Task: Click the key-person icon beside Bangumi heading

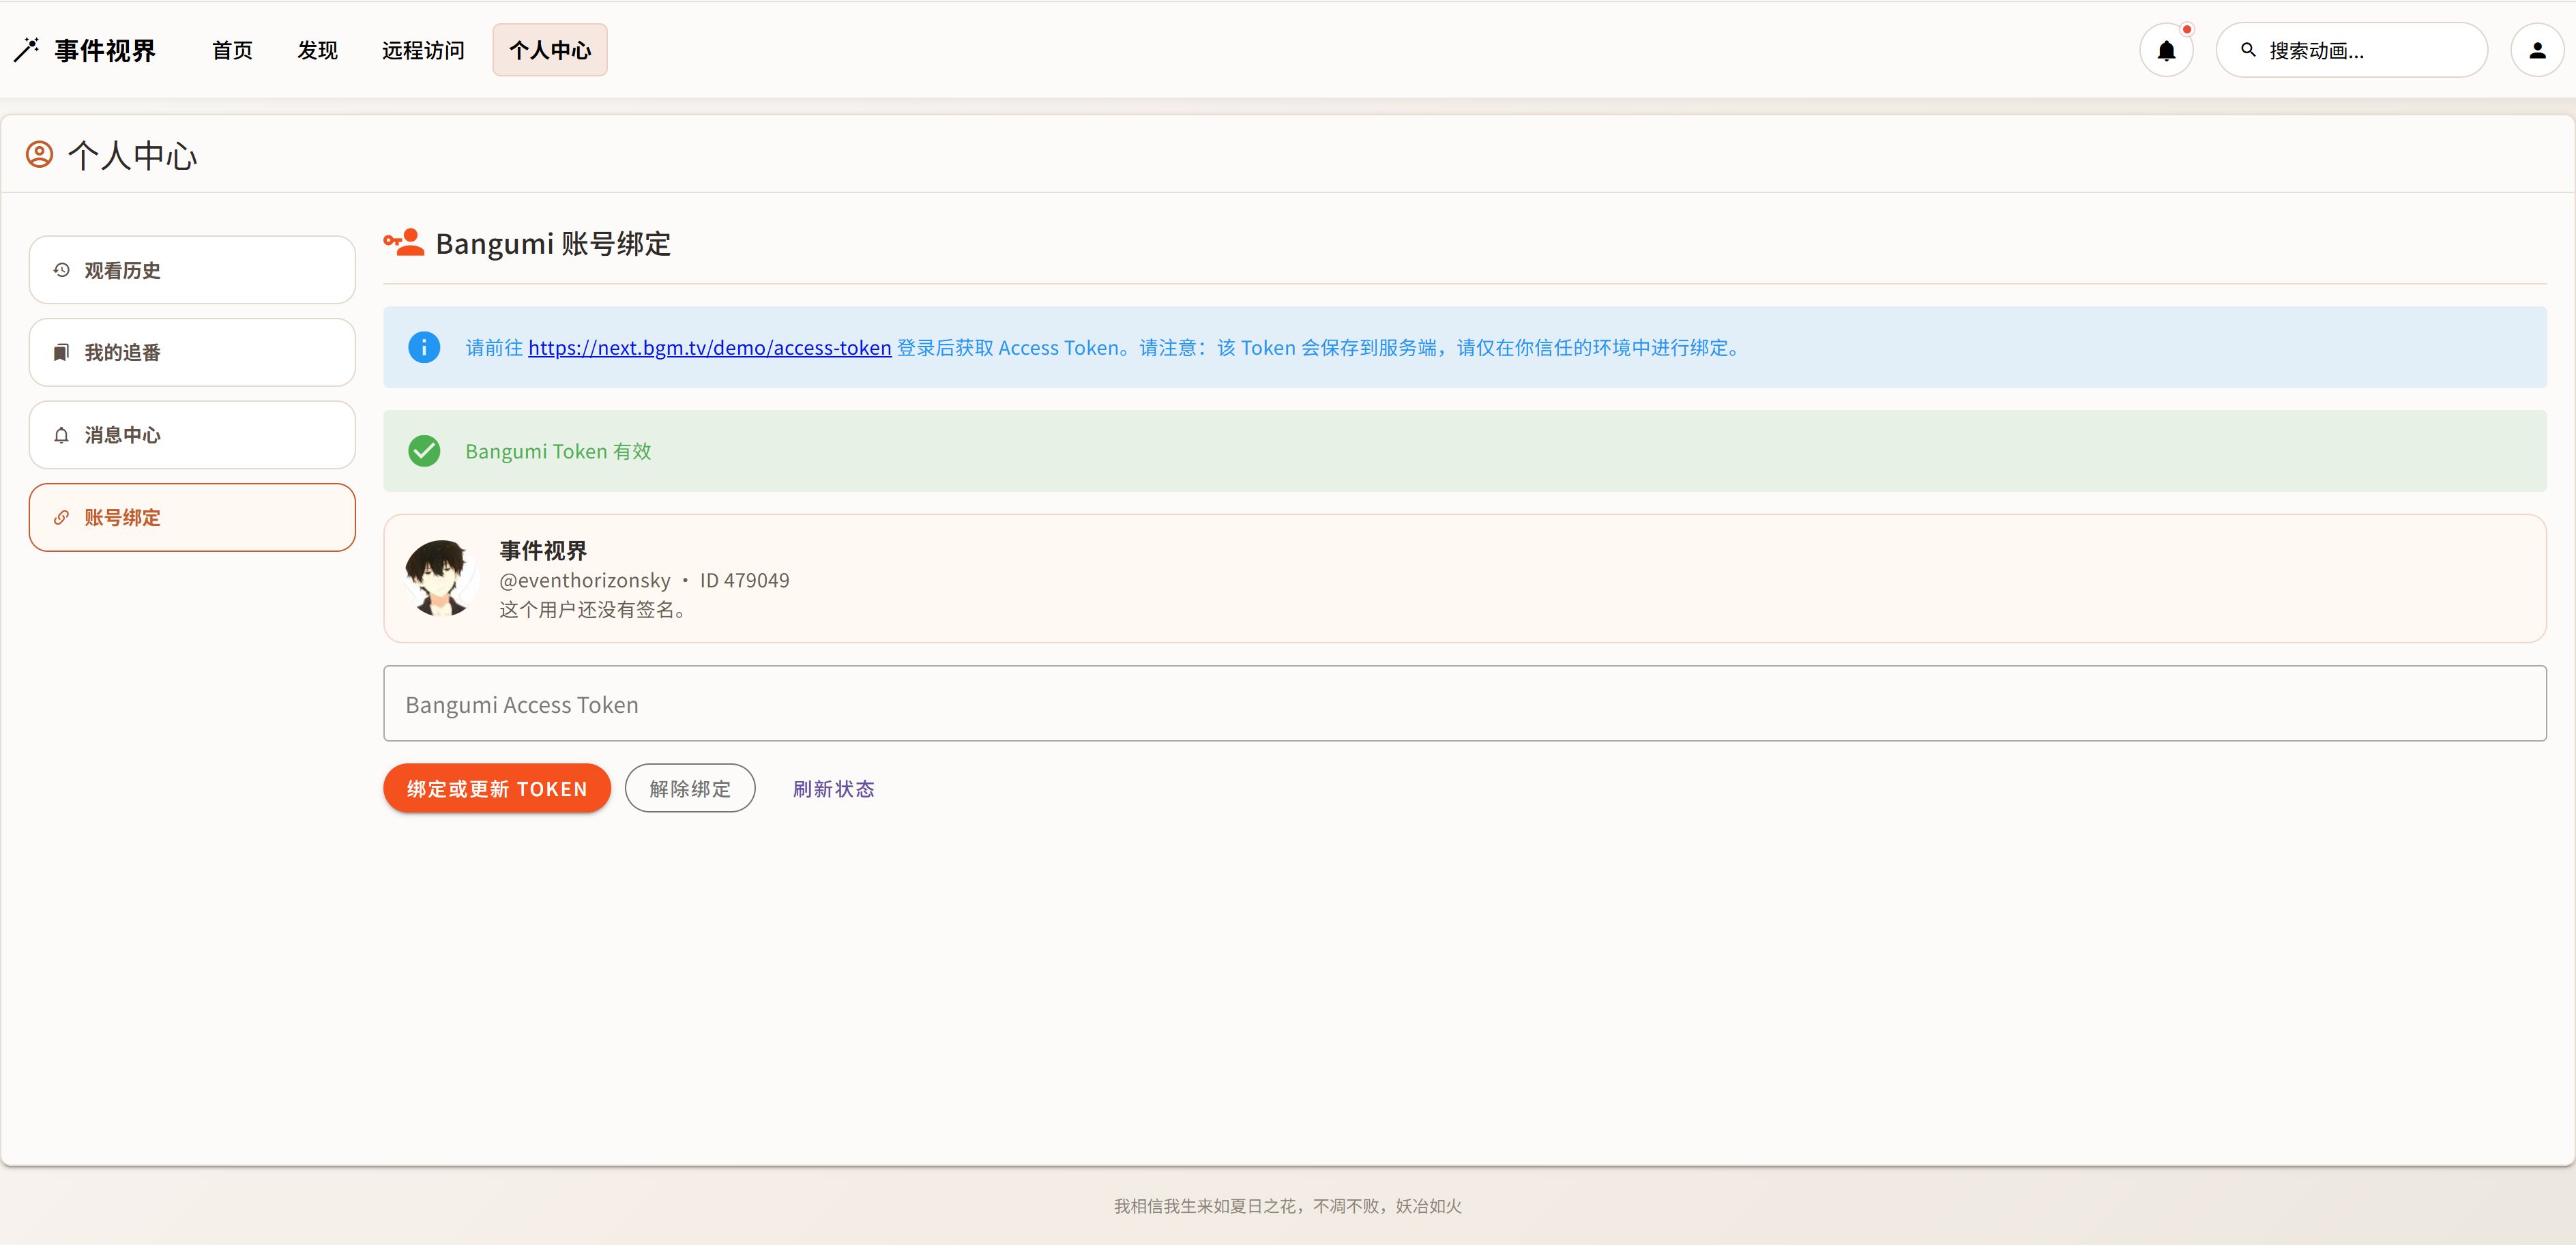Action: 404,243
